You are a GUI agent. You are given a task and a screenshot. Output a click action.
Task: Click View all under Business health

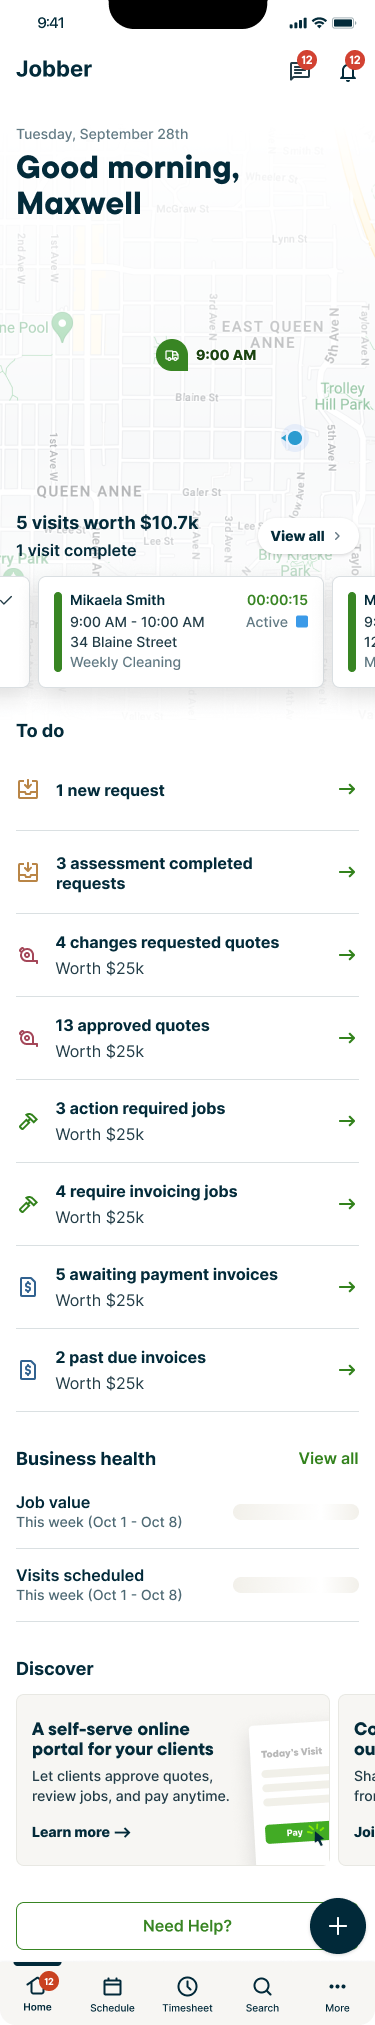(328, 1458)
